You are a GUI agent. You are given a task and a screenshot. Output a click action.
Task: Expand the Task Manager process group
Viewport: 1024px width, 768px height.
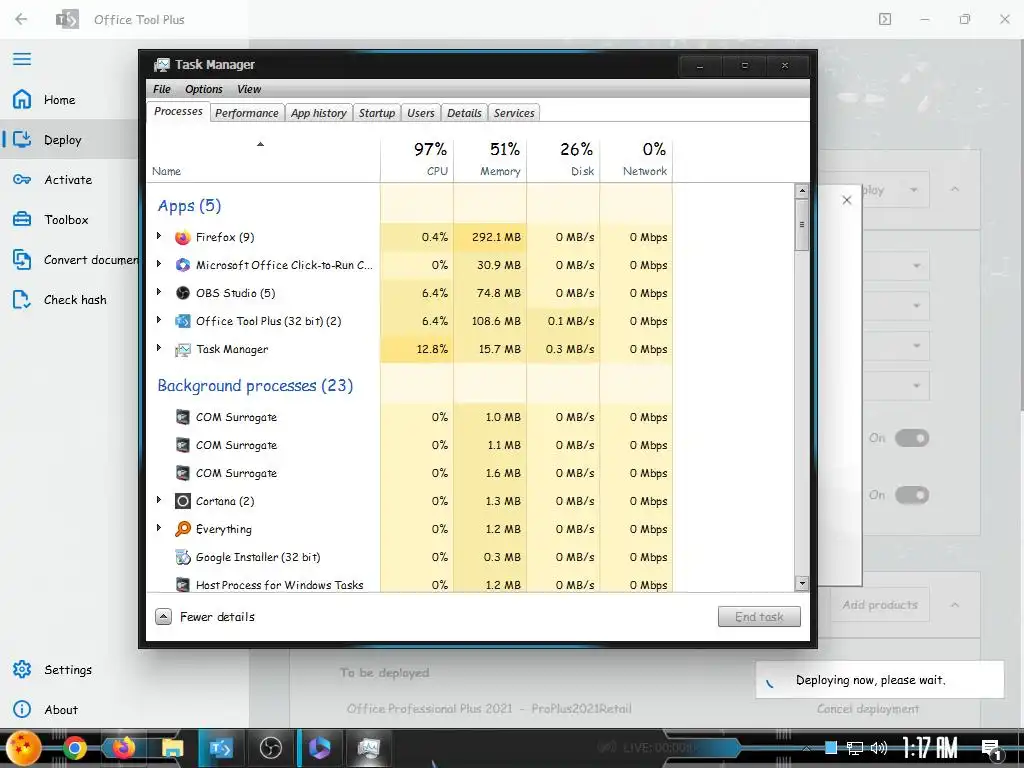[x=159, y=348]
